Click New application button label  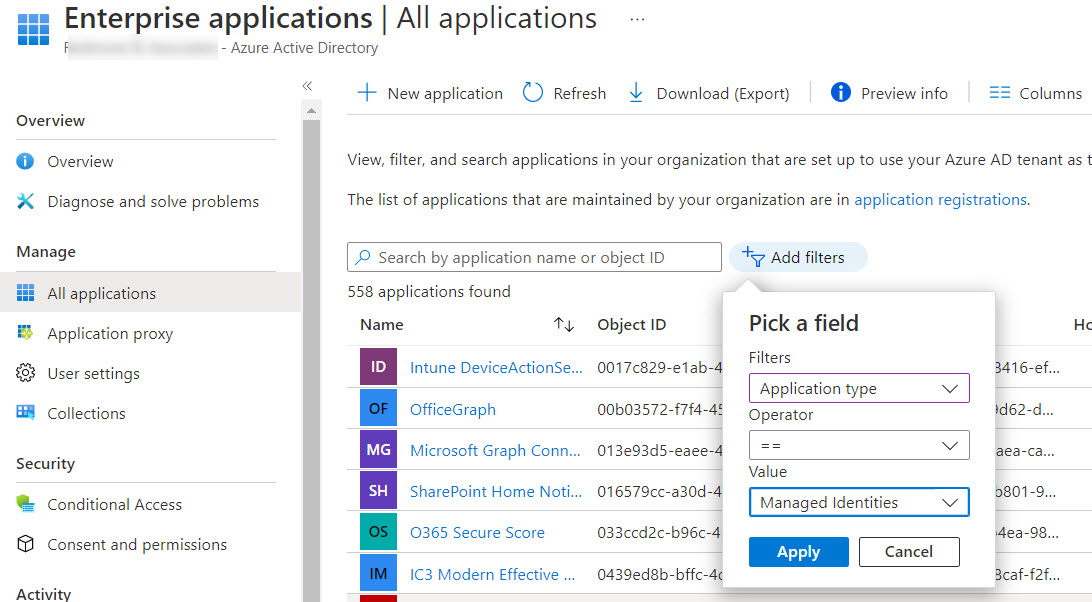pos(445,93)
